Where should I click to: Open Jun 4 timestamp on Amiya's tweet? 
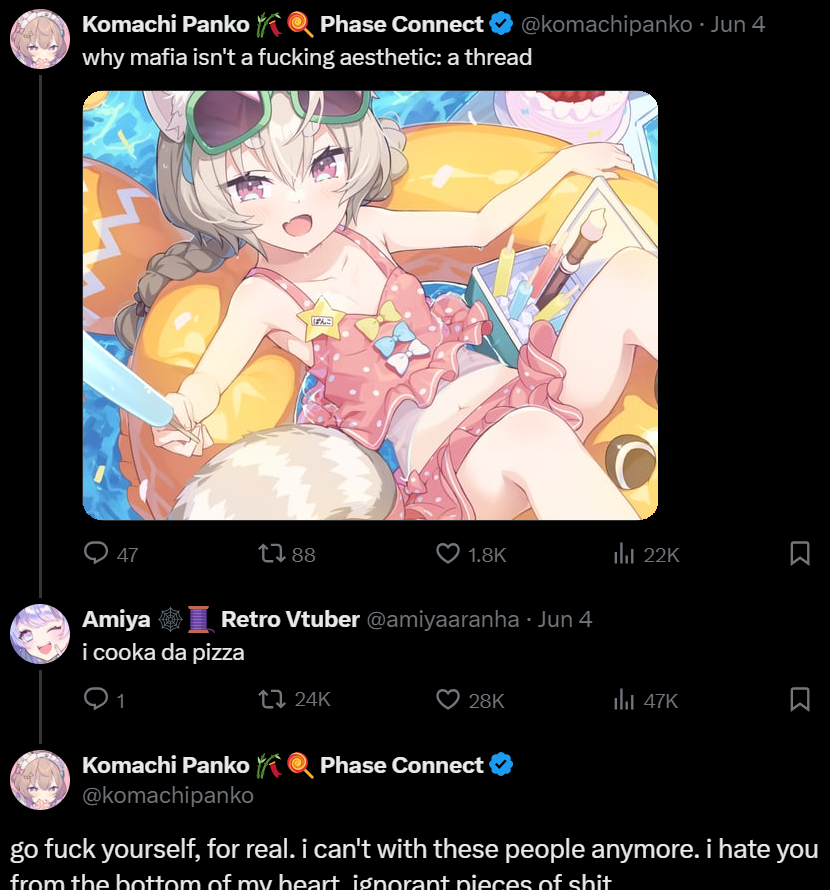pos(564,619)
